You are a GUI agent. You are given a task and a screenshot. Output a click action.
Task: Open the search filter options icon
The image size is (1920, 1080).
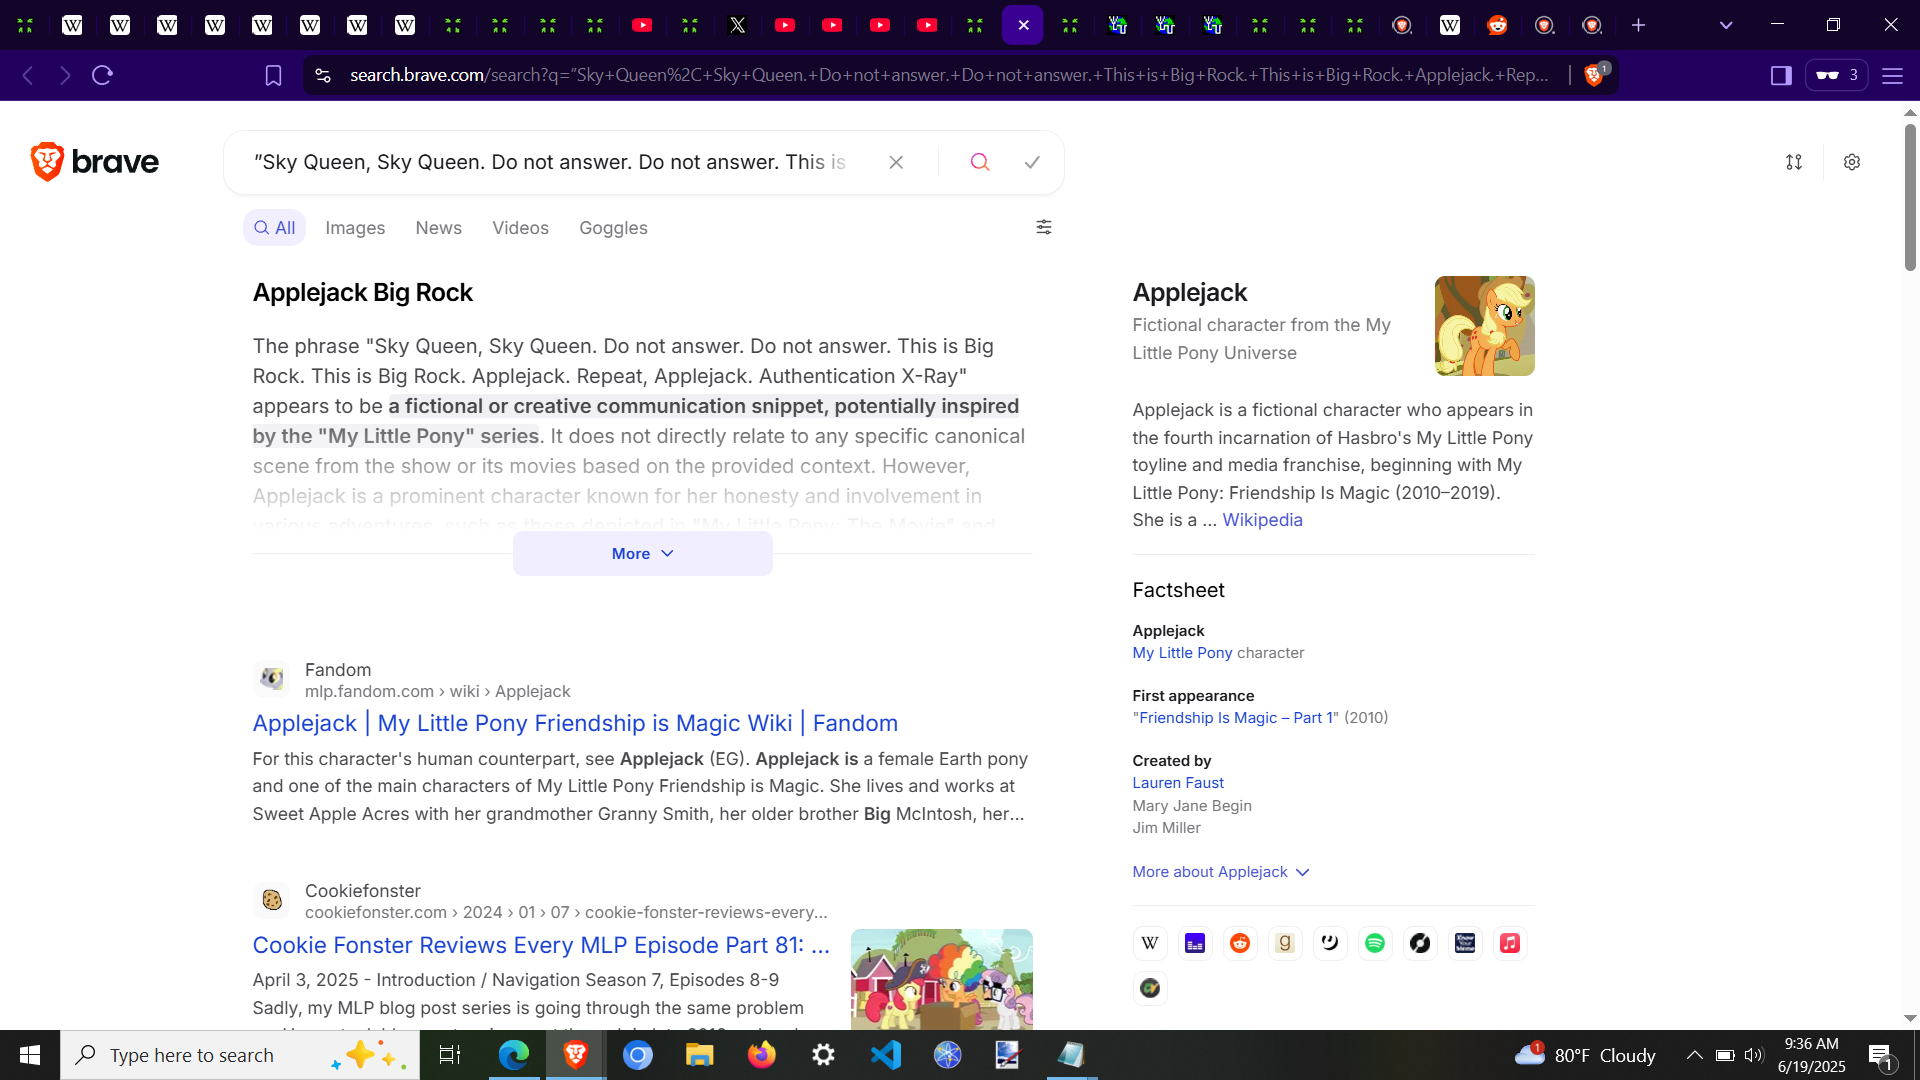point(1044,227)
